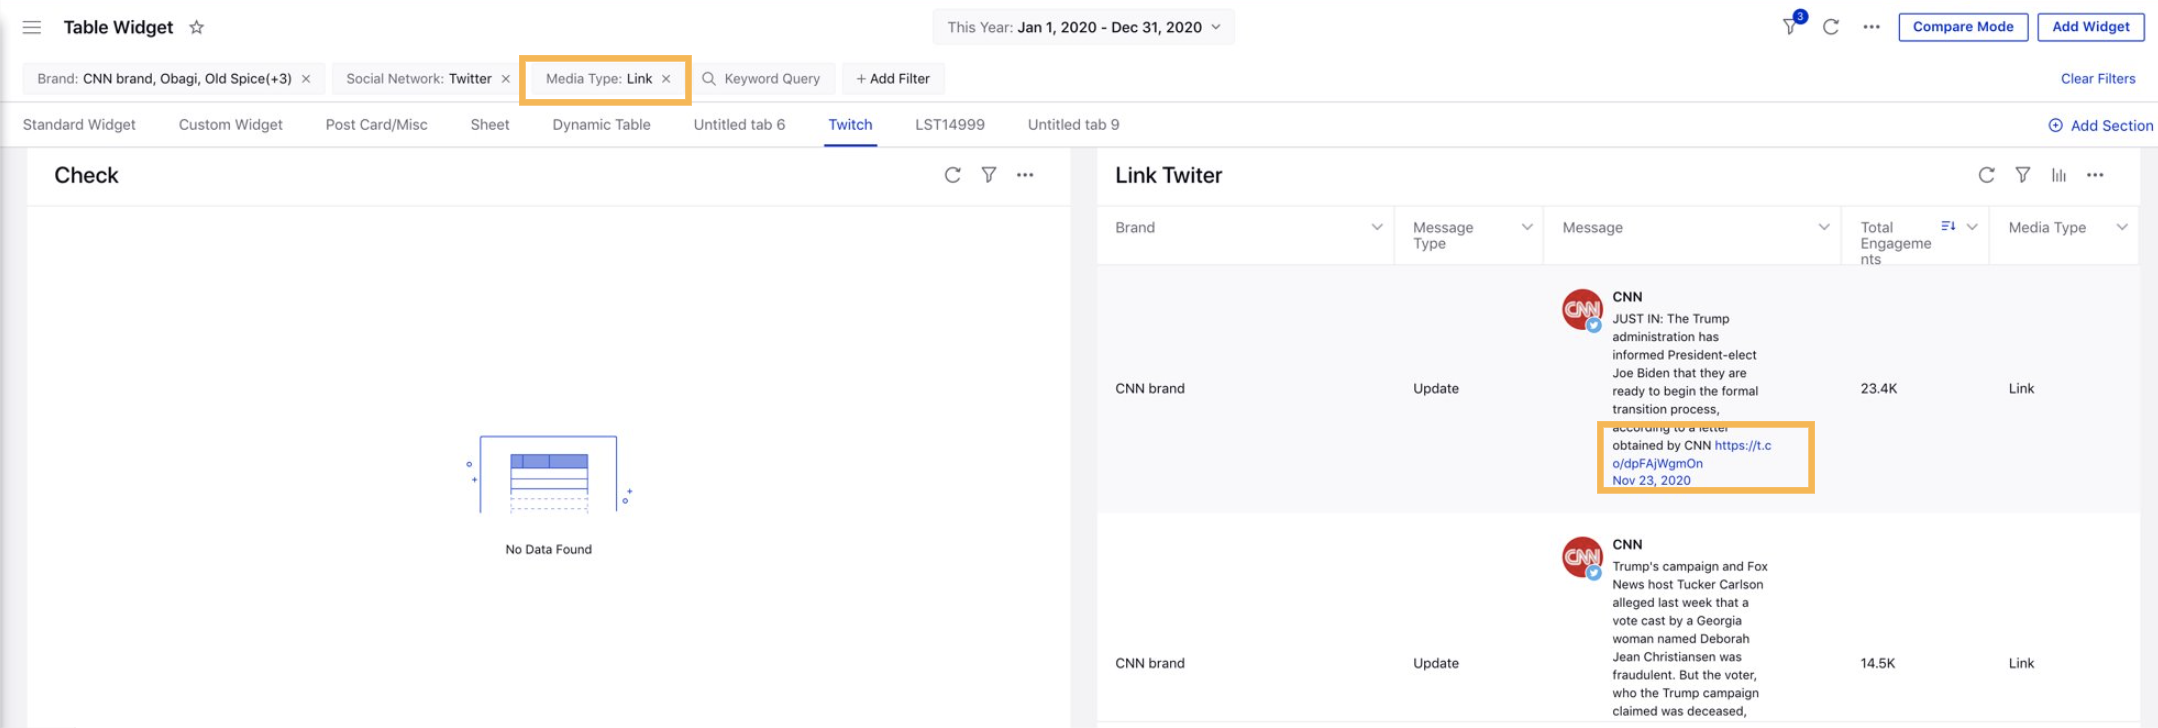Click the CNN avatar in first message

1582,310
